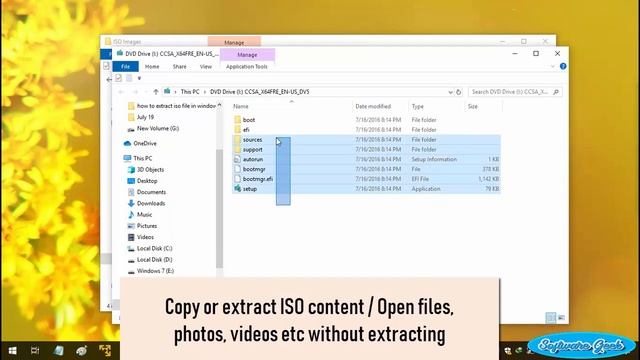The image size is (640, 360).
Task: Open the View ribbon tab
Action: (x=205, y=67)
